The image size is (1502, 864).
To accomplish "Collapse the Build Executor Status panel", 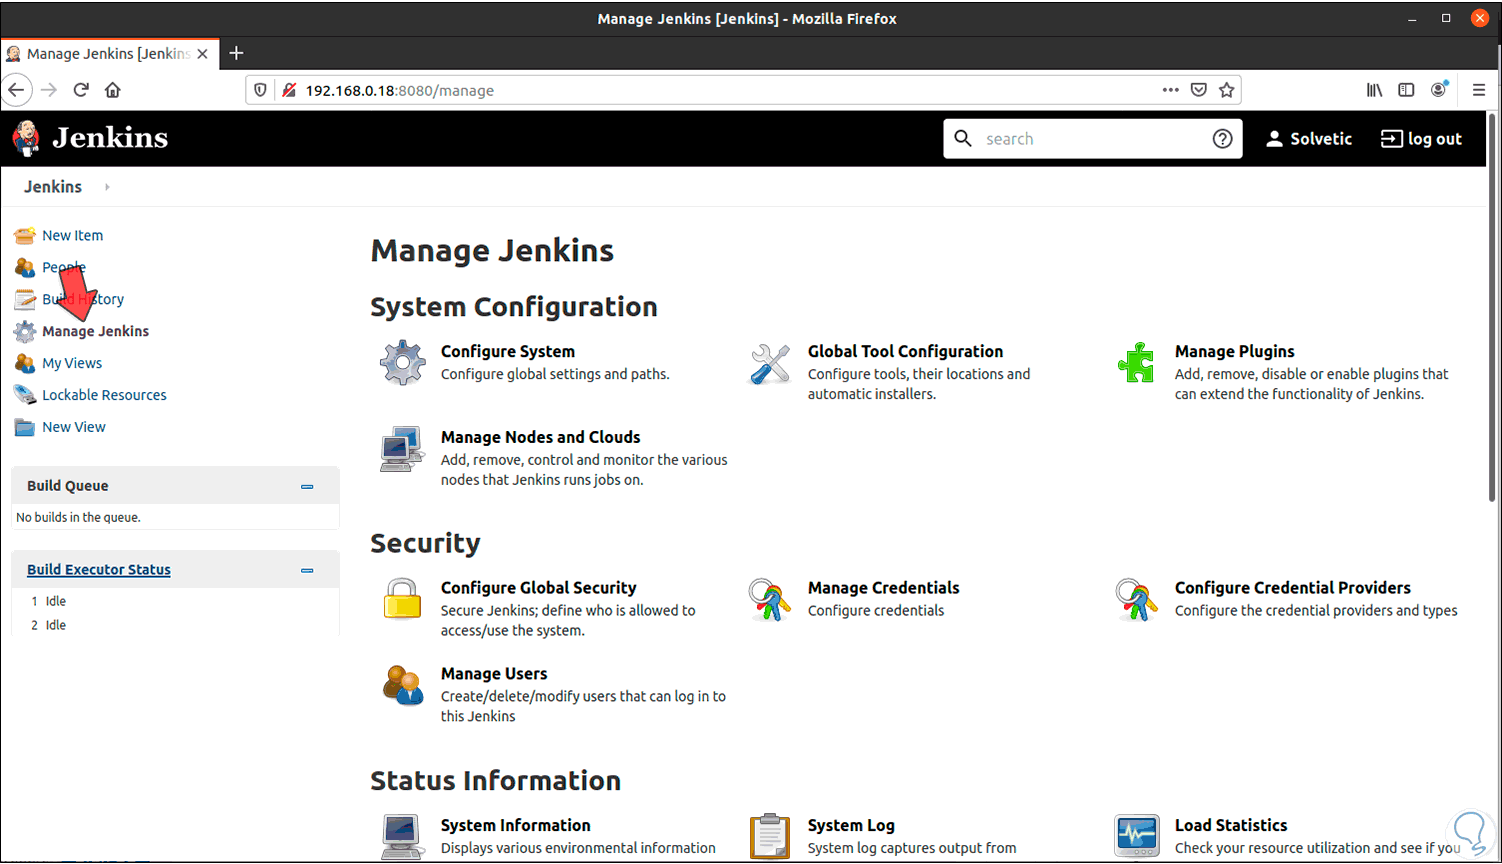I will (307, 571).
